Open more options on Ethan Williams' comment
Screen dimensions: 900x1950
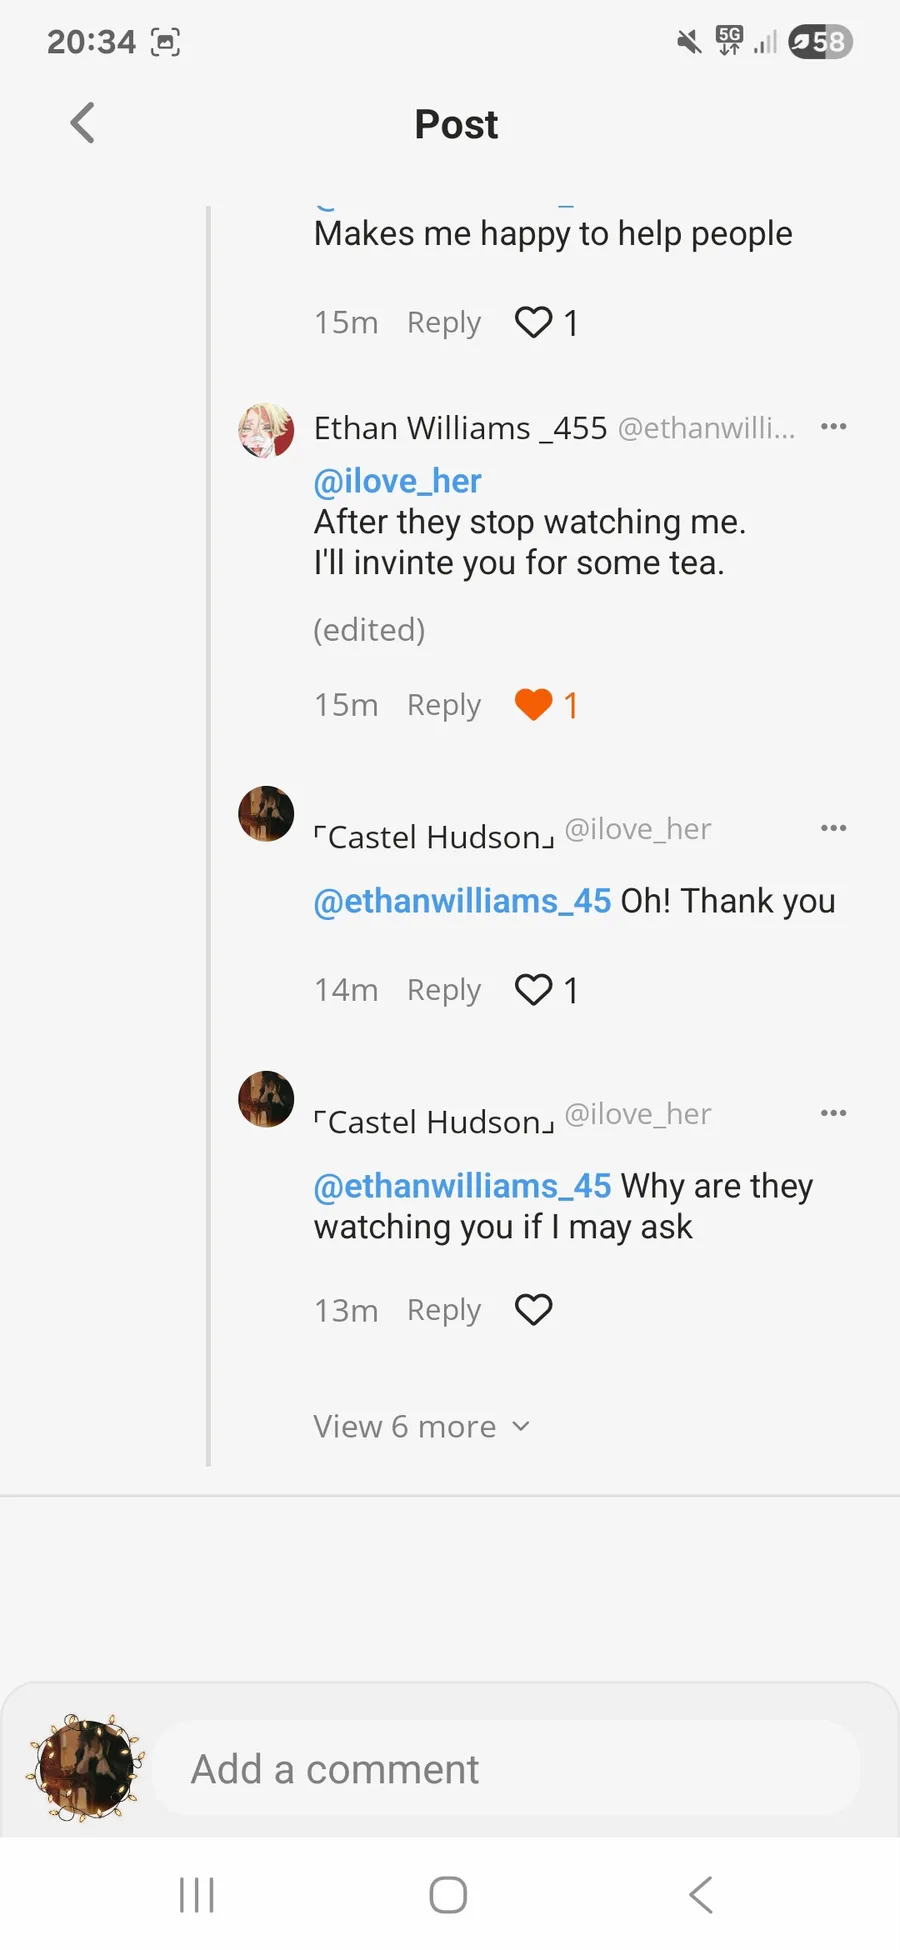point(833,427)
